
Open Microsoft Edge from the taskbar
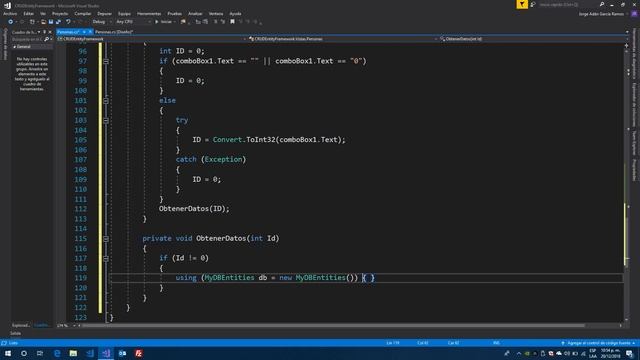point(57,353)
